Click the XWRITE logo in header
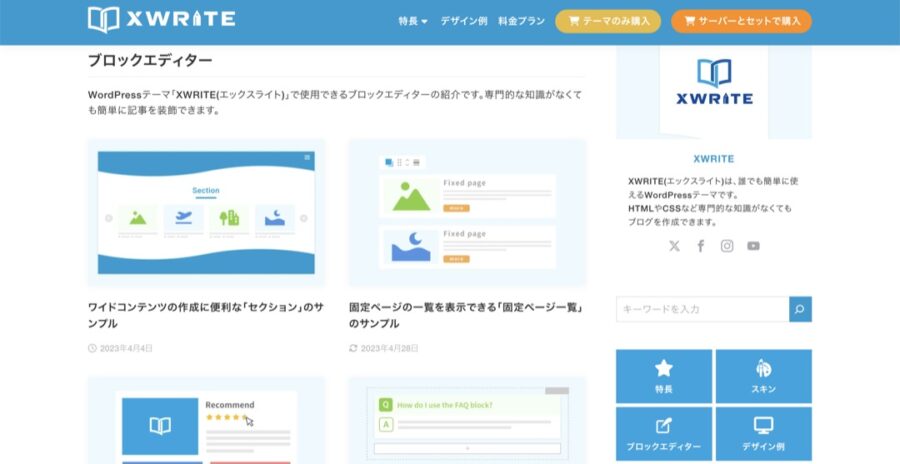This screenshot has height=464, width=900. [161, 20]
